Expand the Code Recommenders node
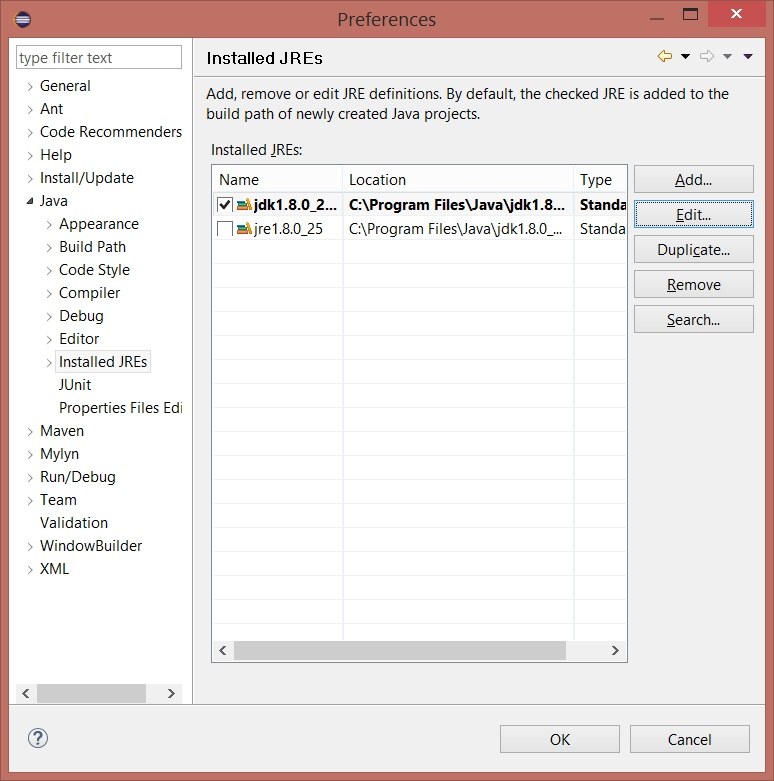774x781 pixels. pos(30,132)
